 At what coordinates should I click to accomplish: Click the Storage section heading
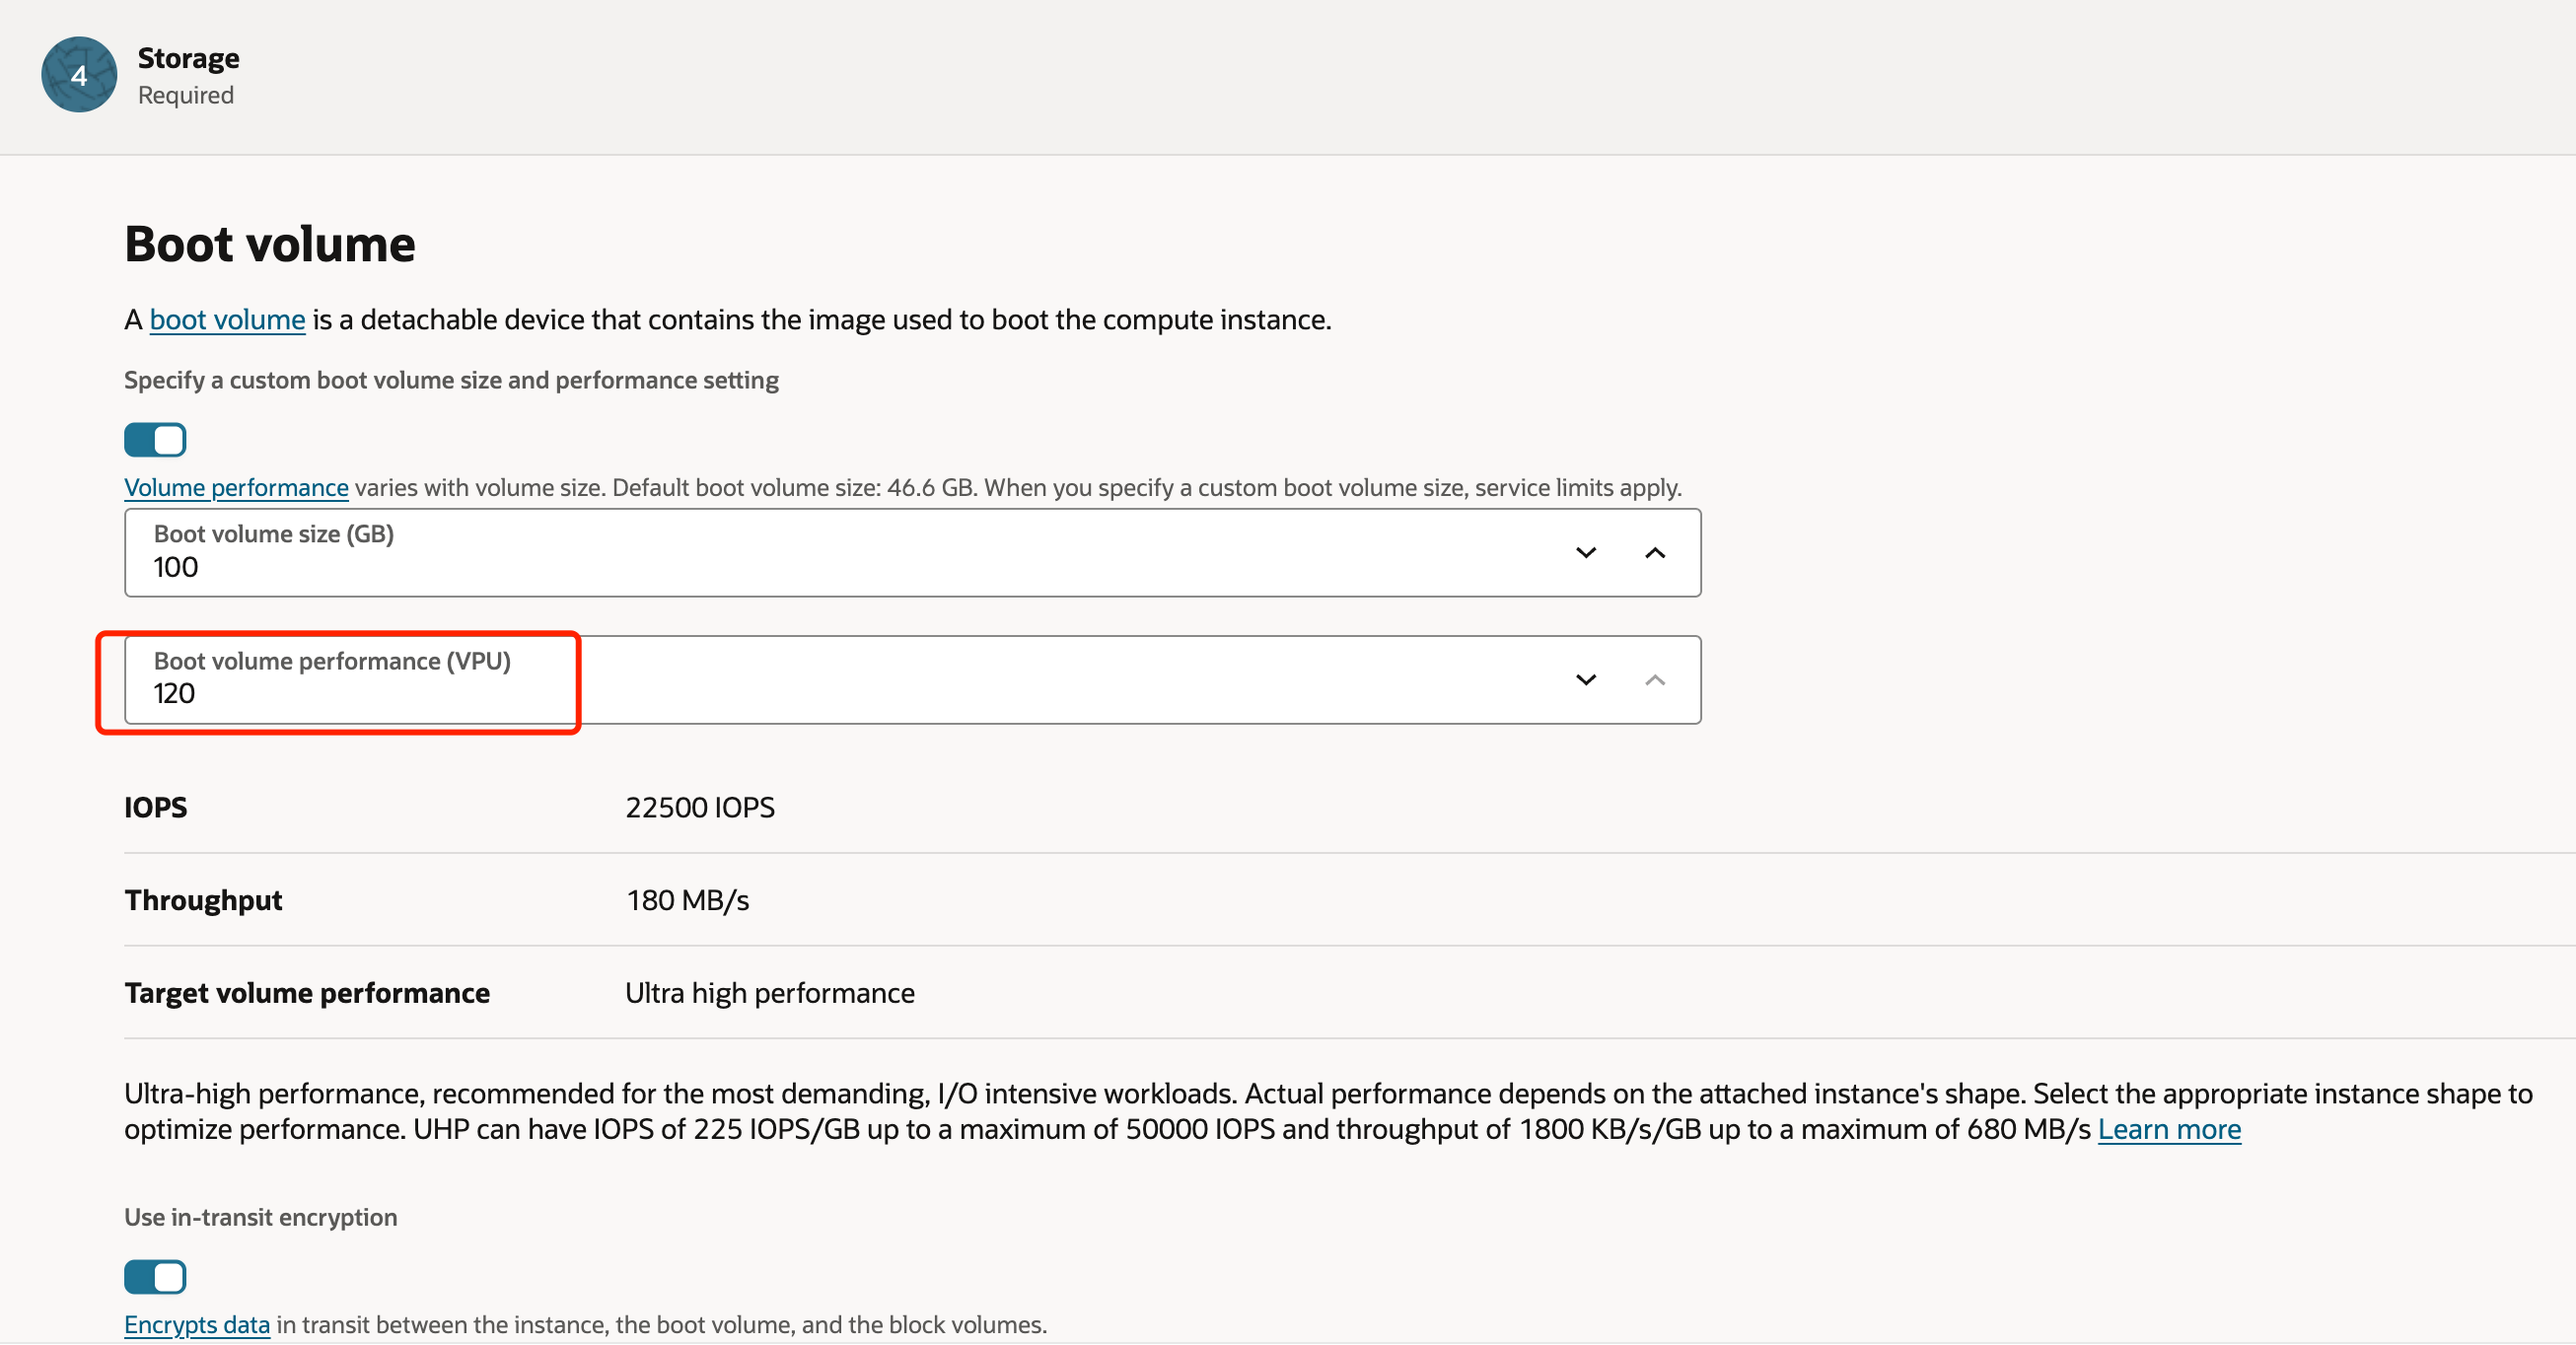[x=188, y=58]
